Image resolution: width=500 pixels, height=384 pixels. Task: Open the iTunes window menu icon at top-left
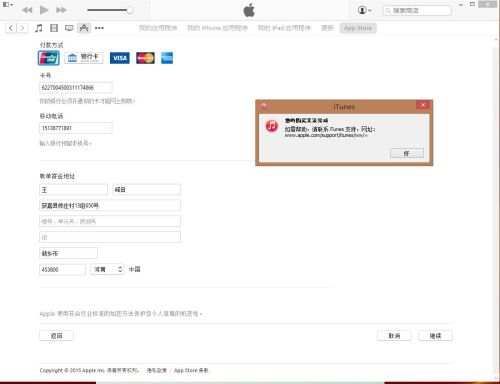tap(7, 5)
